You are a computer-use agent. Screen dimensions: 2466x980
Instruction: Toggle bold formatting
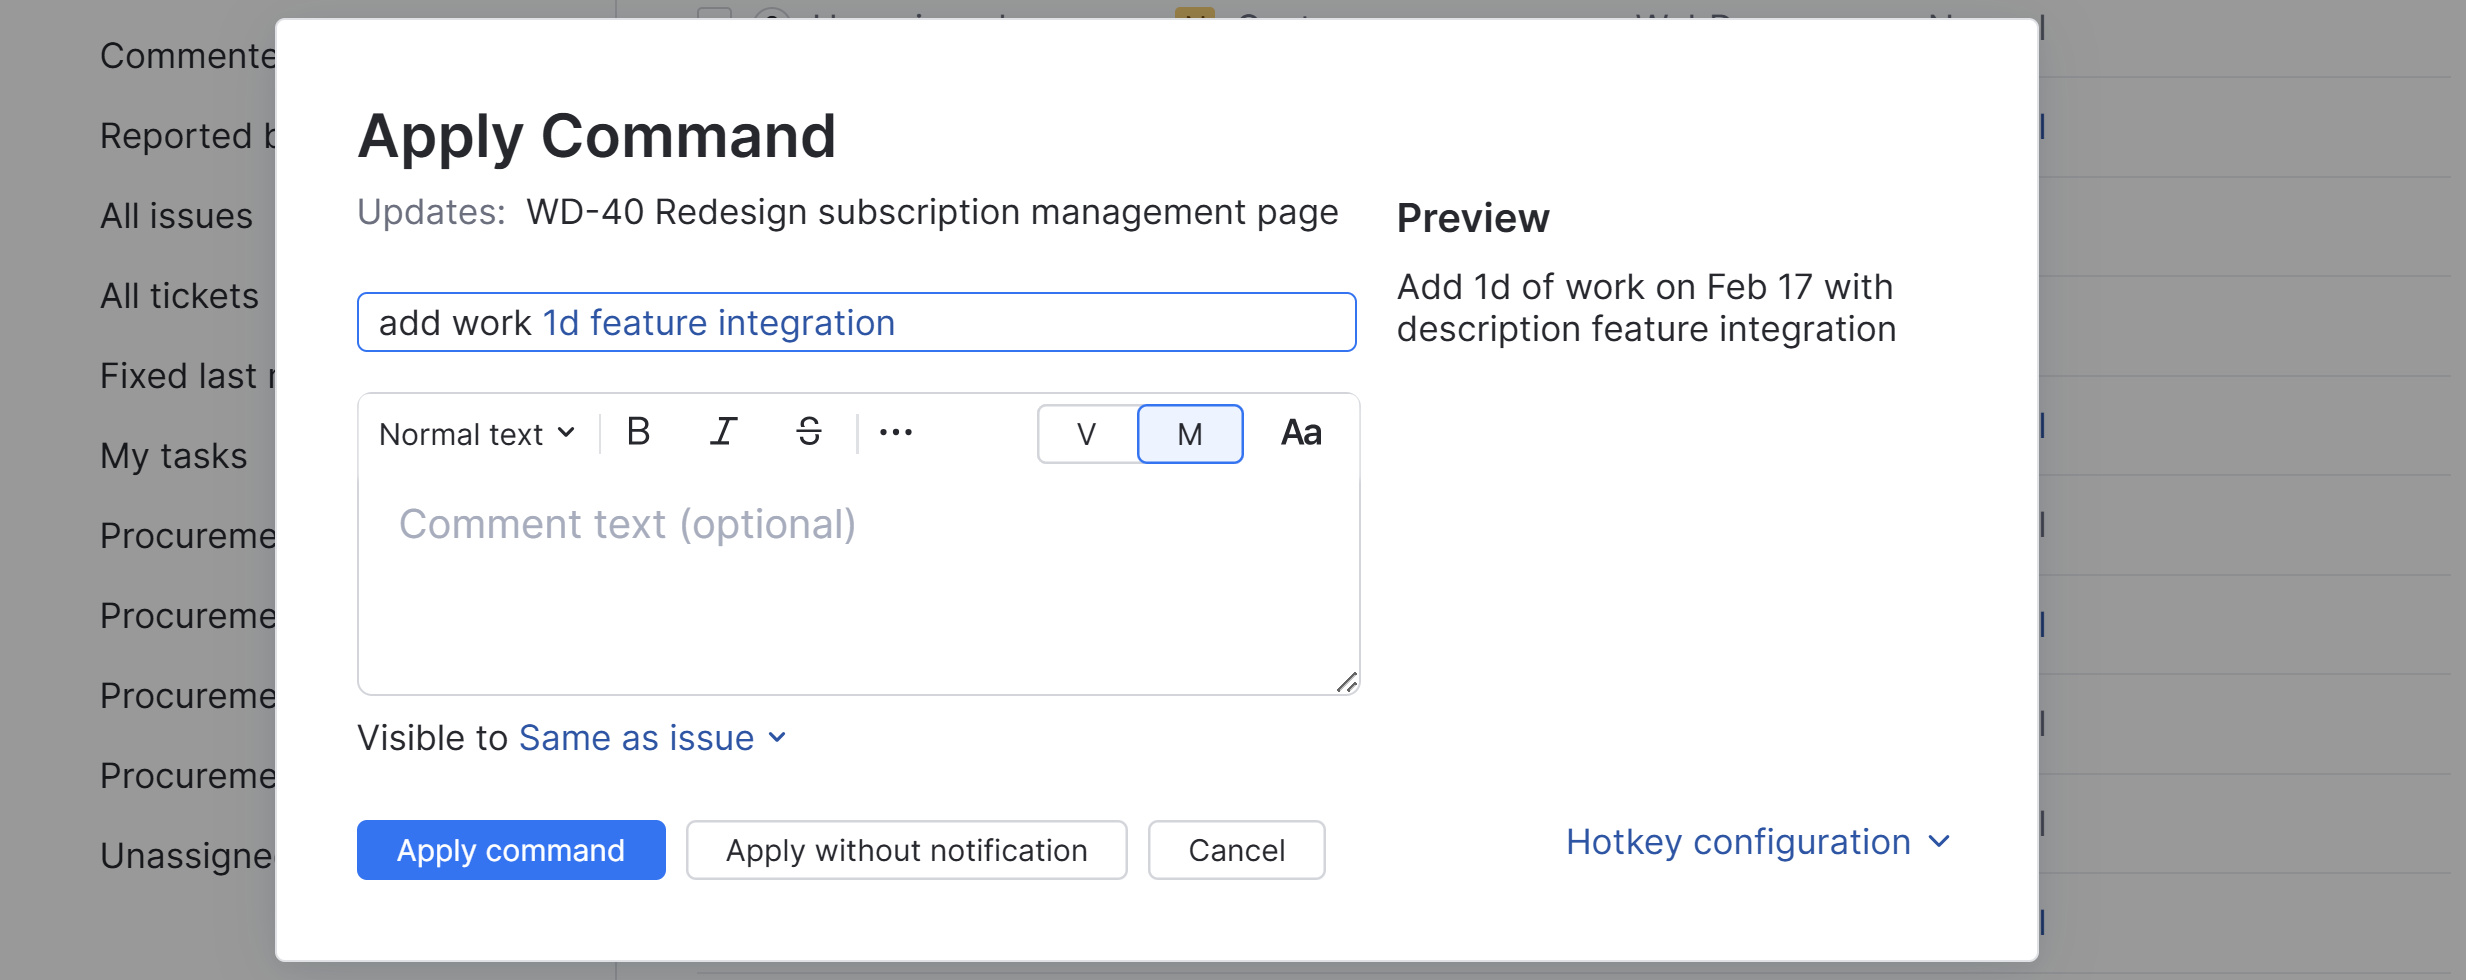[637, 432]
